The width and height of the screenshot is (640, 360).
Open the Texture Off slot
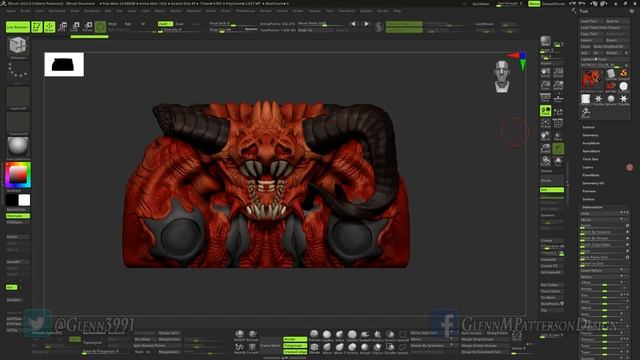[x=18, y=123]
